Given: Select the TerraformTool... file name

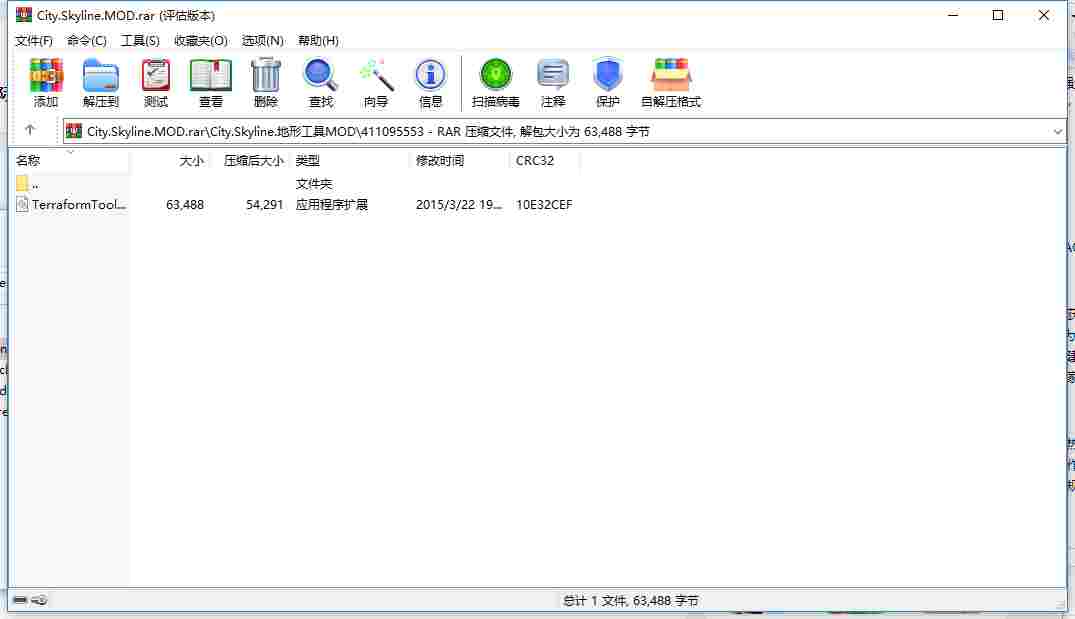Looking at the screenshot, I should point(79,204).
